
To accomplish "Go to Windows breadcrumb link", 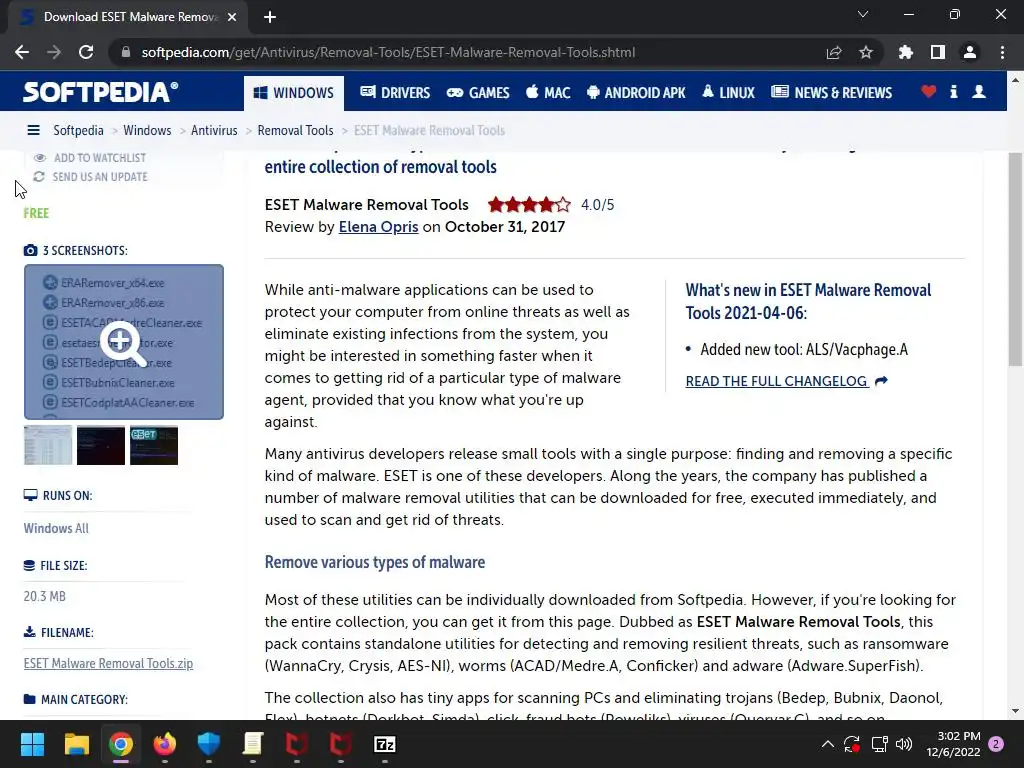I will 147,130.
